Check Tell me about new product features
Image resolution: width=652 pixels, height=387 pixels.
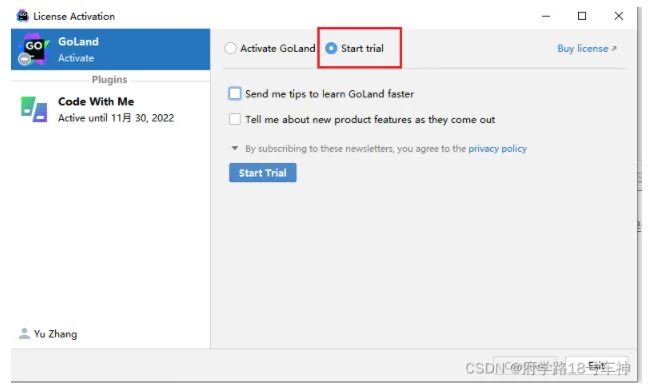[235, 119]
